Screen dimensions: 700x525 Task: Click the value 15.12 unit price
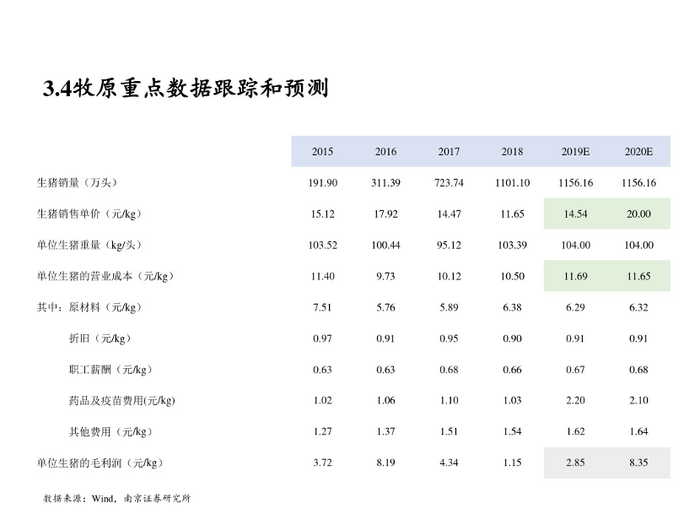click(x=323, y=214)
